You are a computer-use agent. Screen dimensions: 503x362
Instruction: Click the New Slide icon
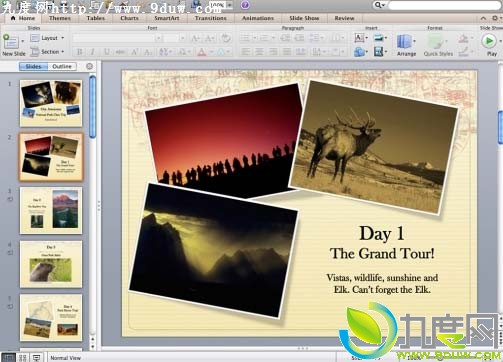pos(10,41)
